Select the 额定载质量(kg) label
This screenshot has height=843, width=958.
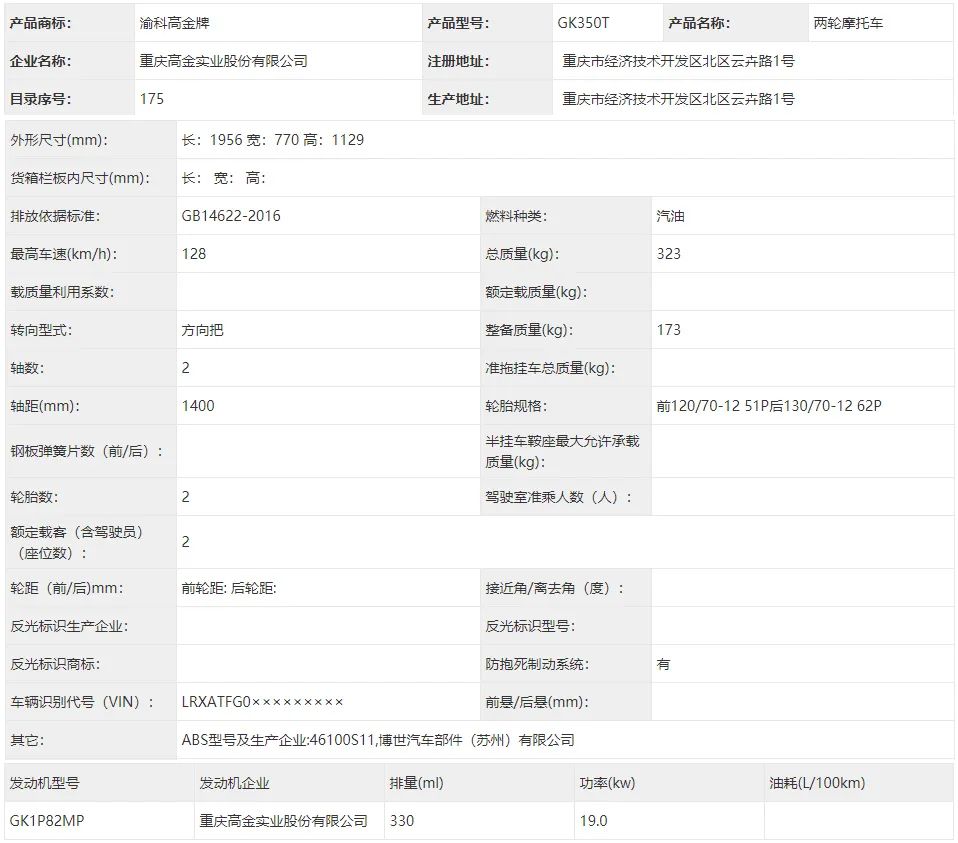[x=536, y=293]
